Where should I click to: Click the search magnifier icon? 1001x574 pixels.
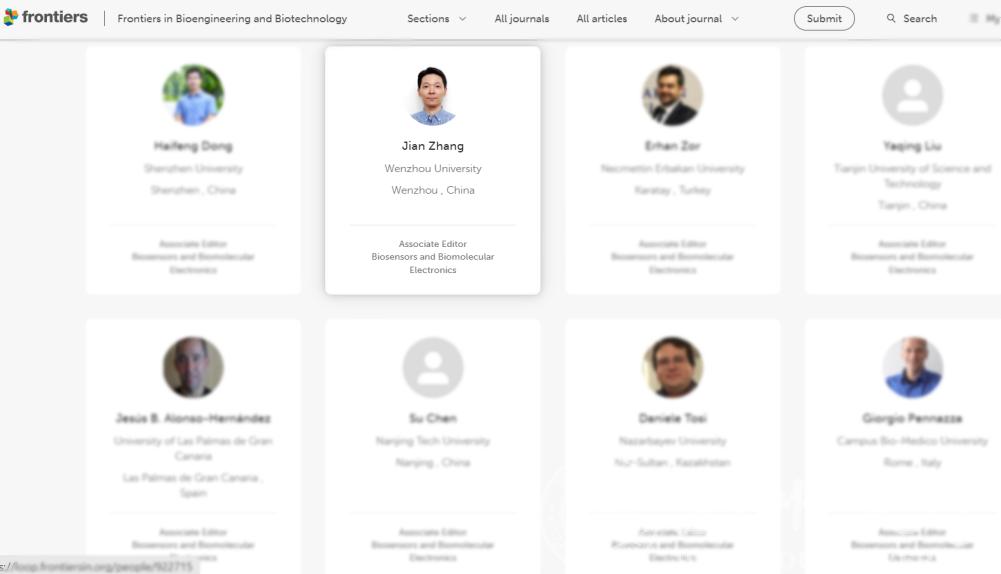pos(891,19)
